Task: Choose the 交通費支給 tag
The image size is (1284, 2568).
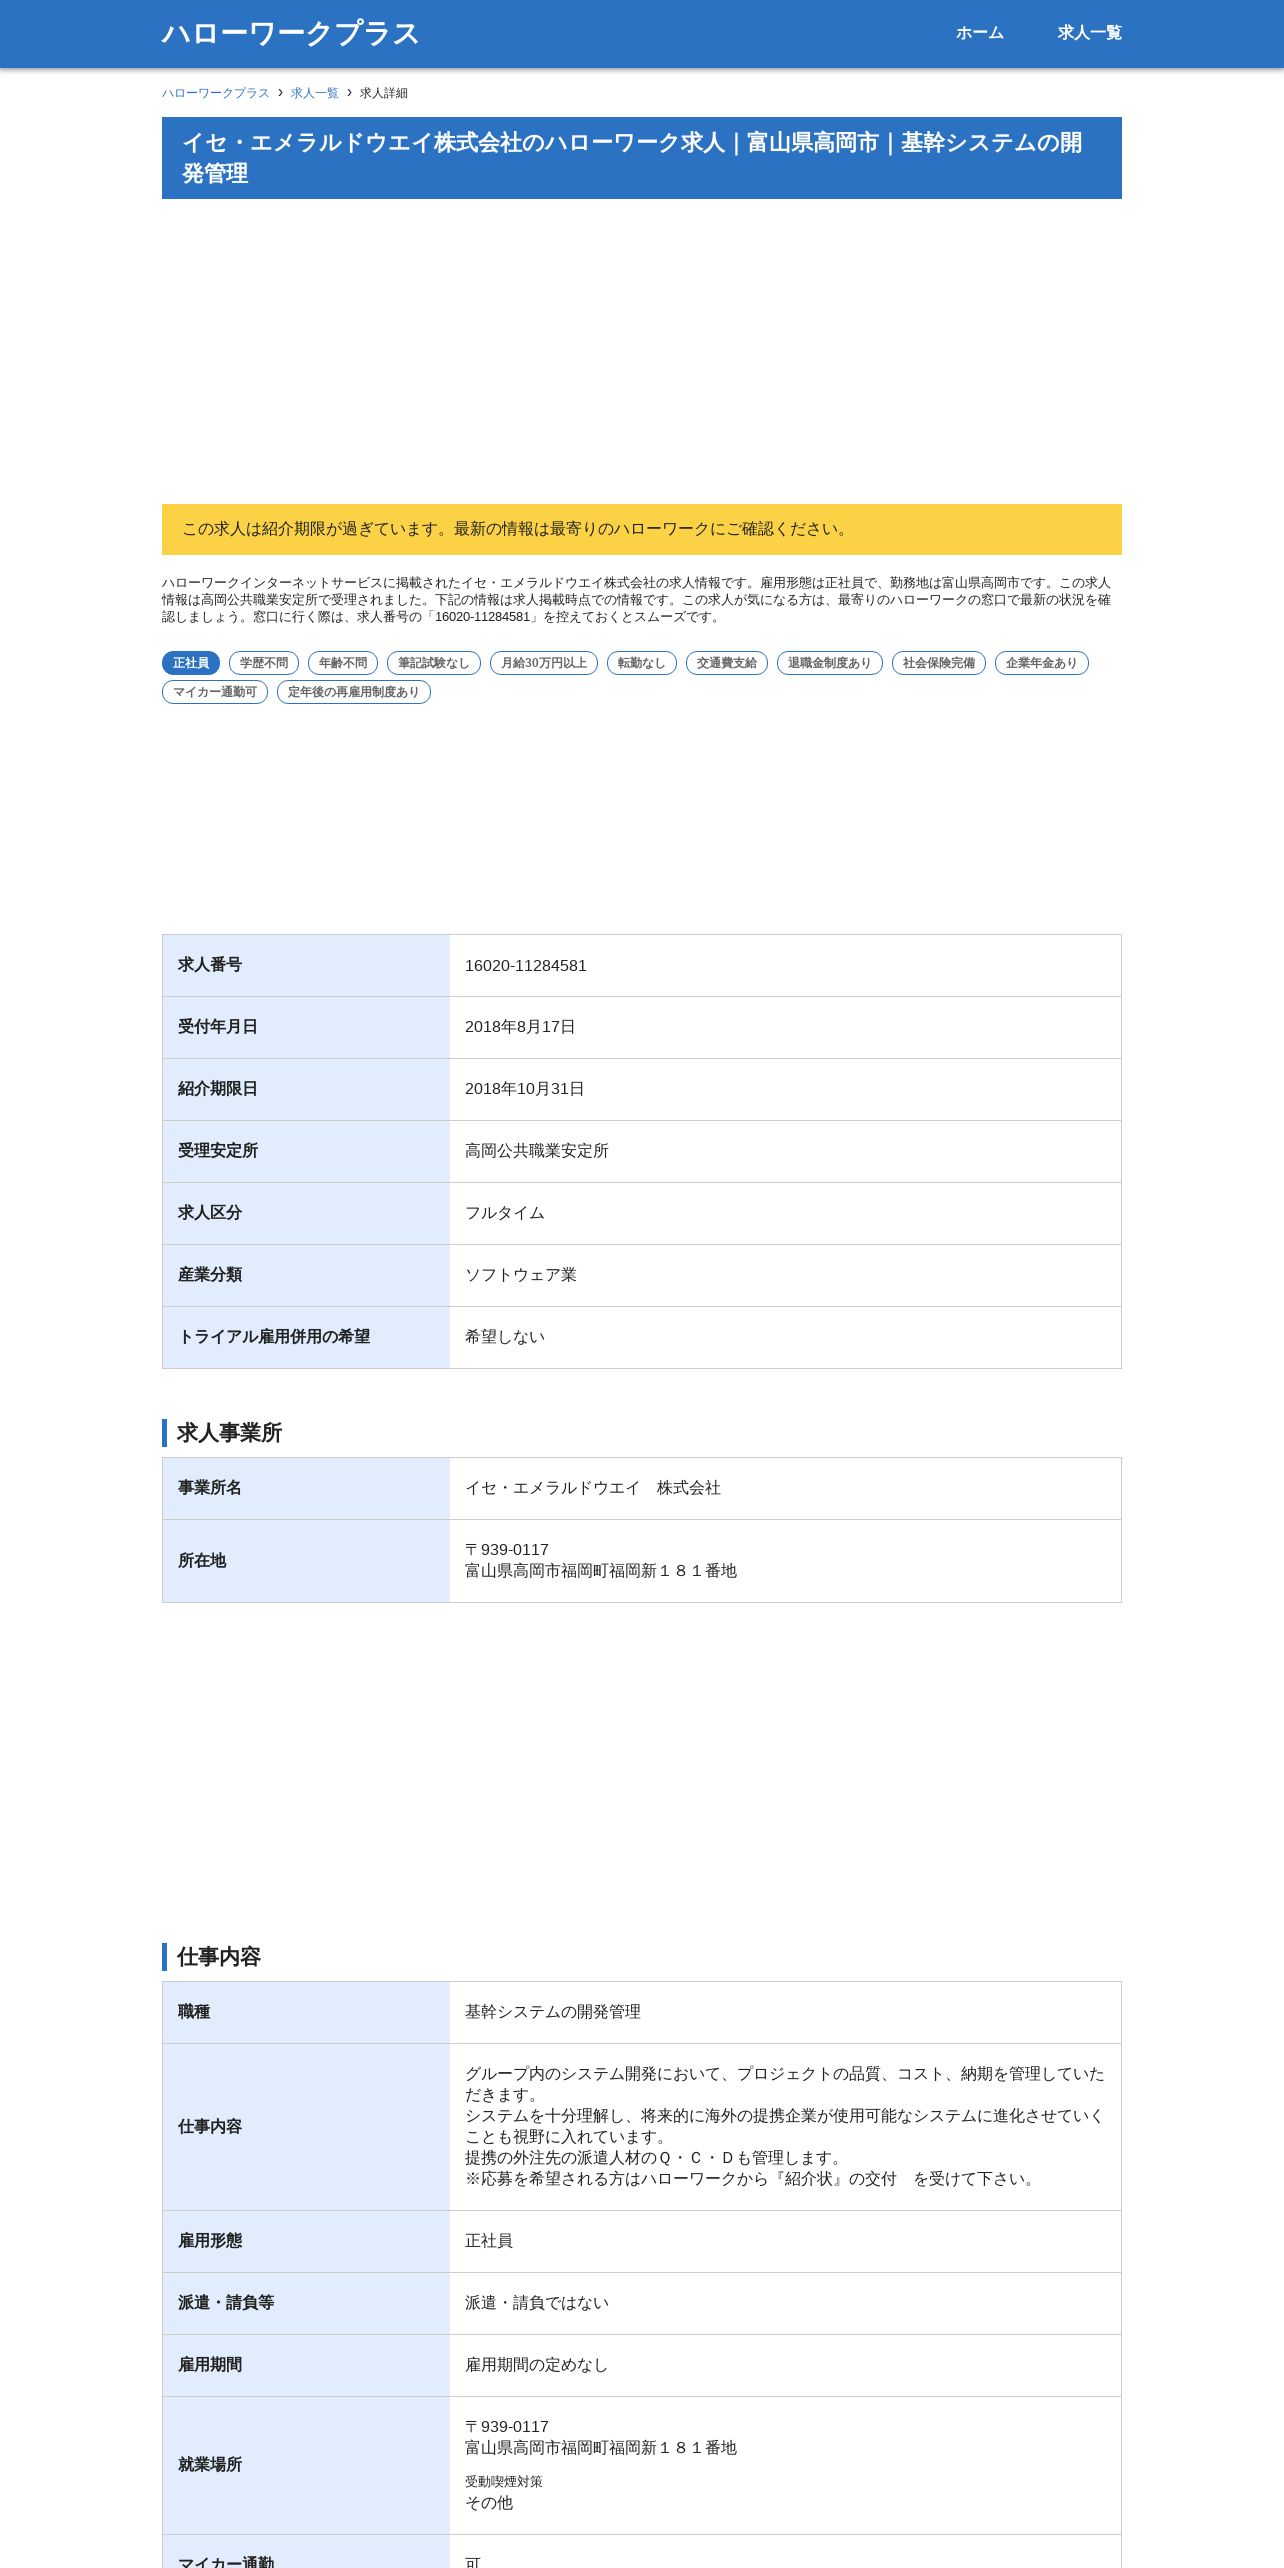Action: coord(727,663)
